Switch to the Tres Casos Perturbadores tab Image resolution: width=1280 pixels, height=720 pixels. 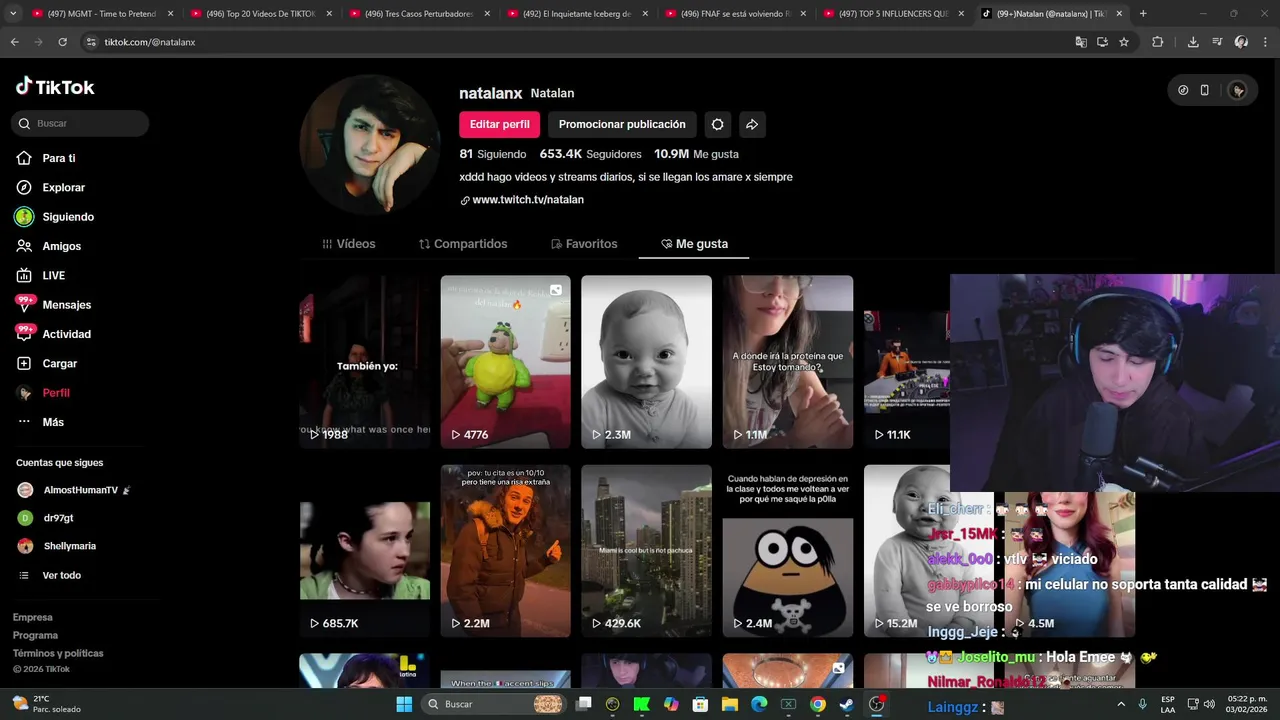click(x=419, y=14)
